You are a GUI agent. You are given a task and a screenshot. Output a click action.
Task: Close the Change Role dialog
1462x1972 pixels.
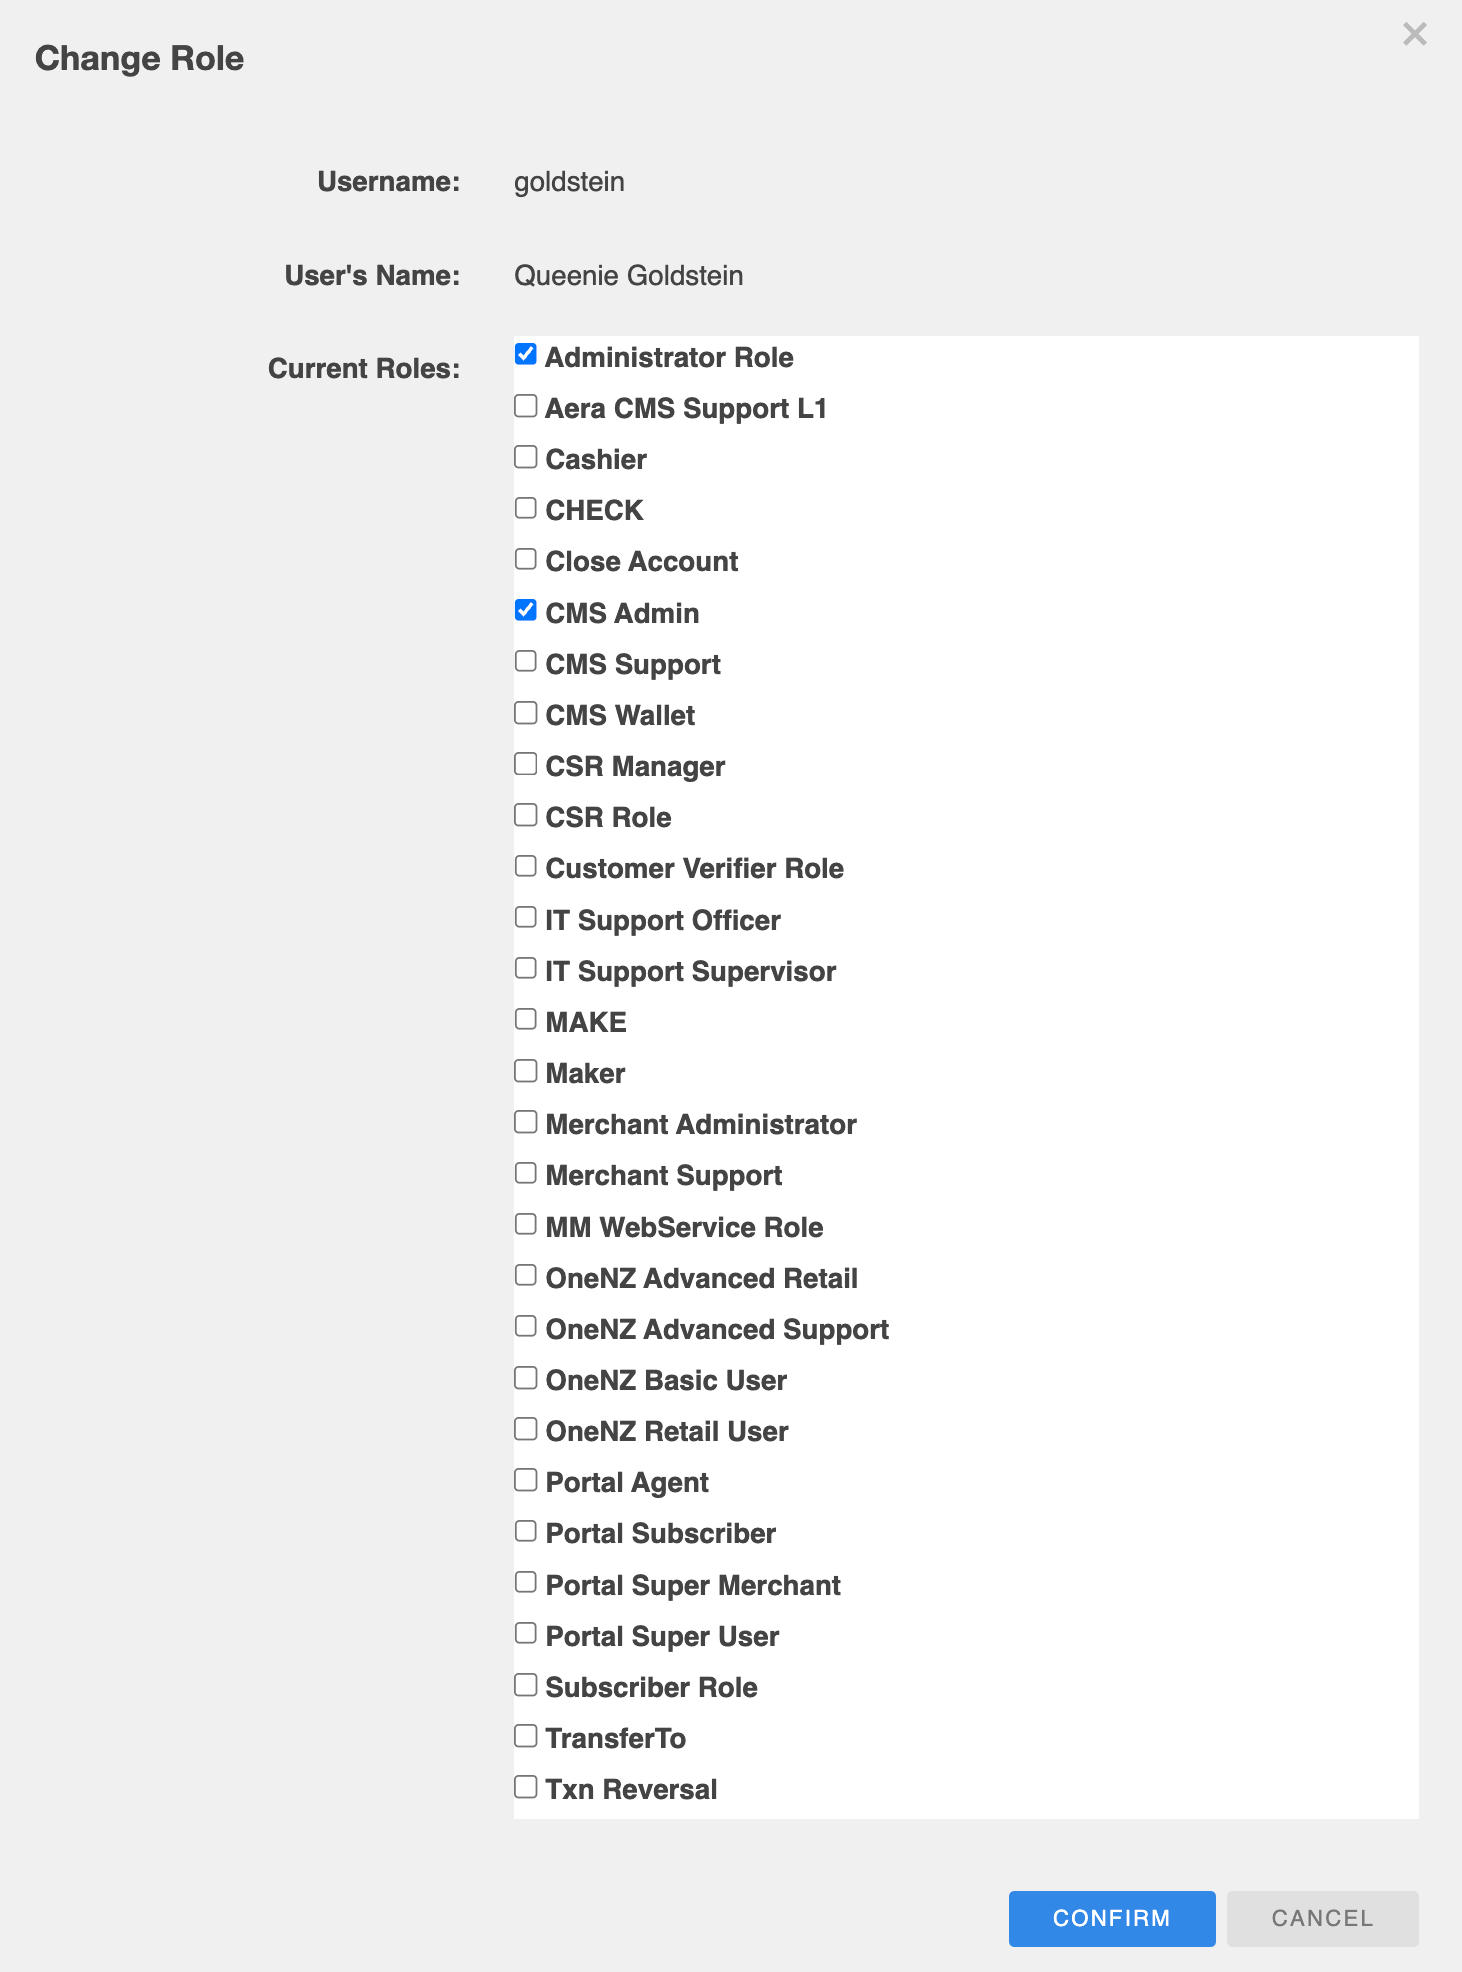tap(1414, 35)
